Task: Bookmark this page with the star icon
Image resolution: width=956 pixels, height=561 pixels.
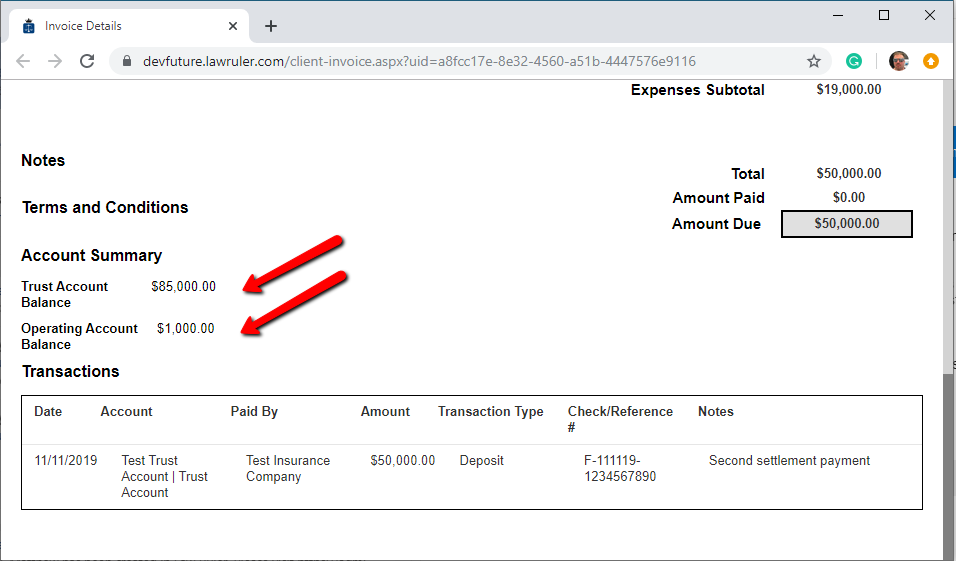Action: (813, 61)
